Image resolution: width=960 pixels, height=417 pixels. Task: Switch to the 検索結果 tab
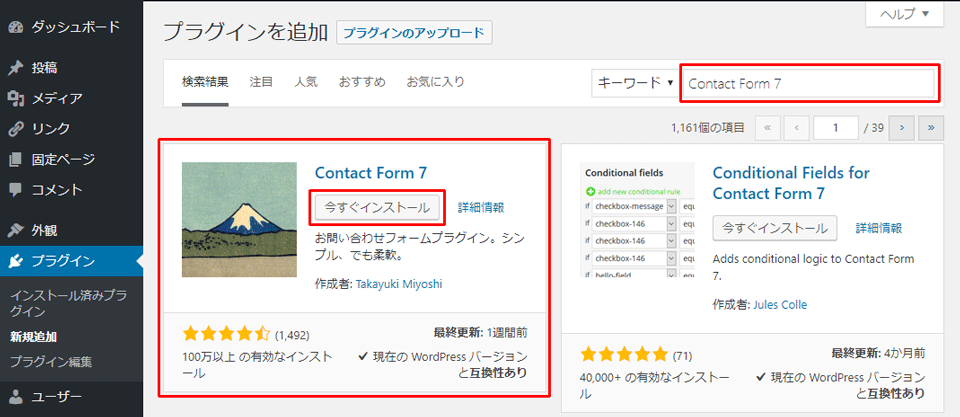coord(205,82)
